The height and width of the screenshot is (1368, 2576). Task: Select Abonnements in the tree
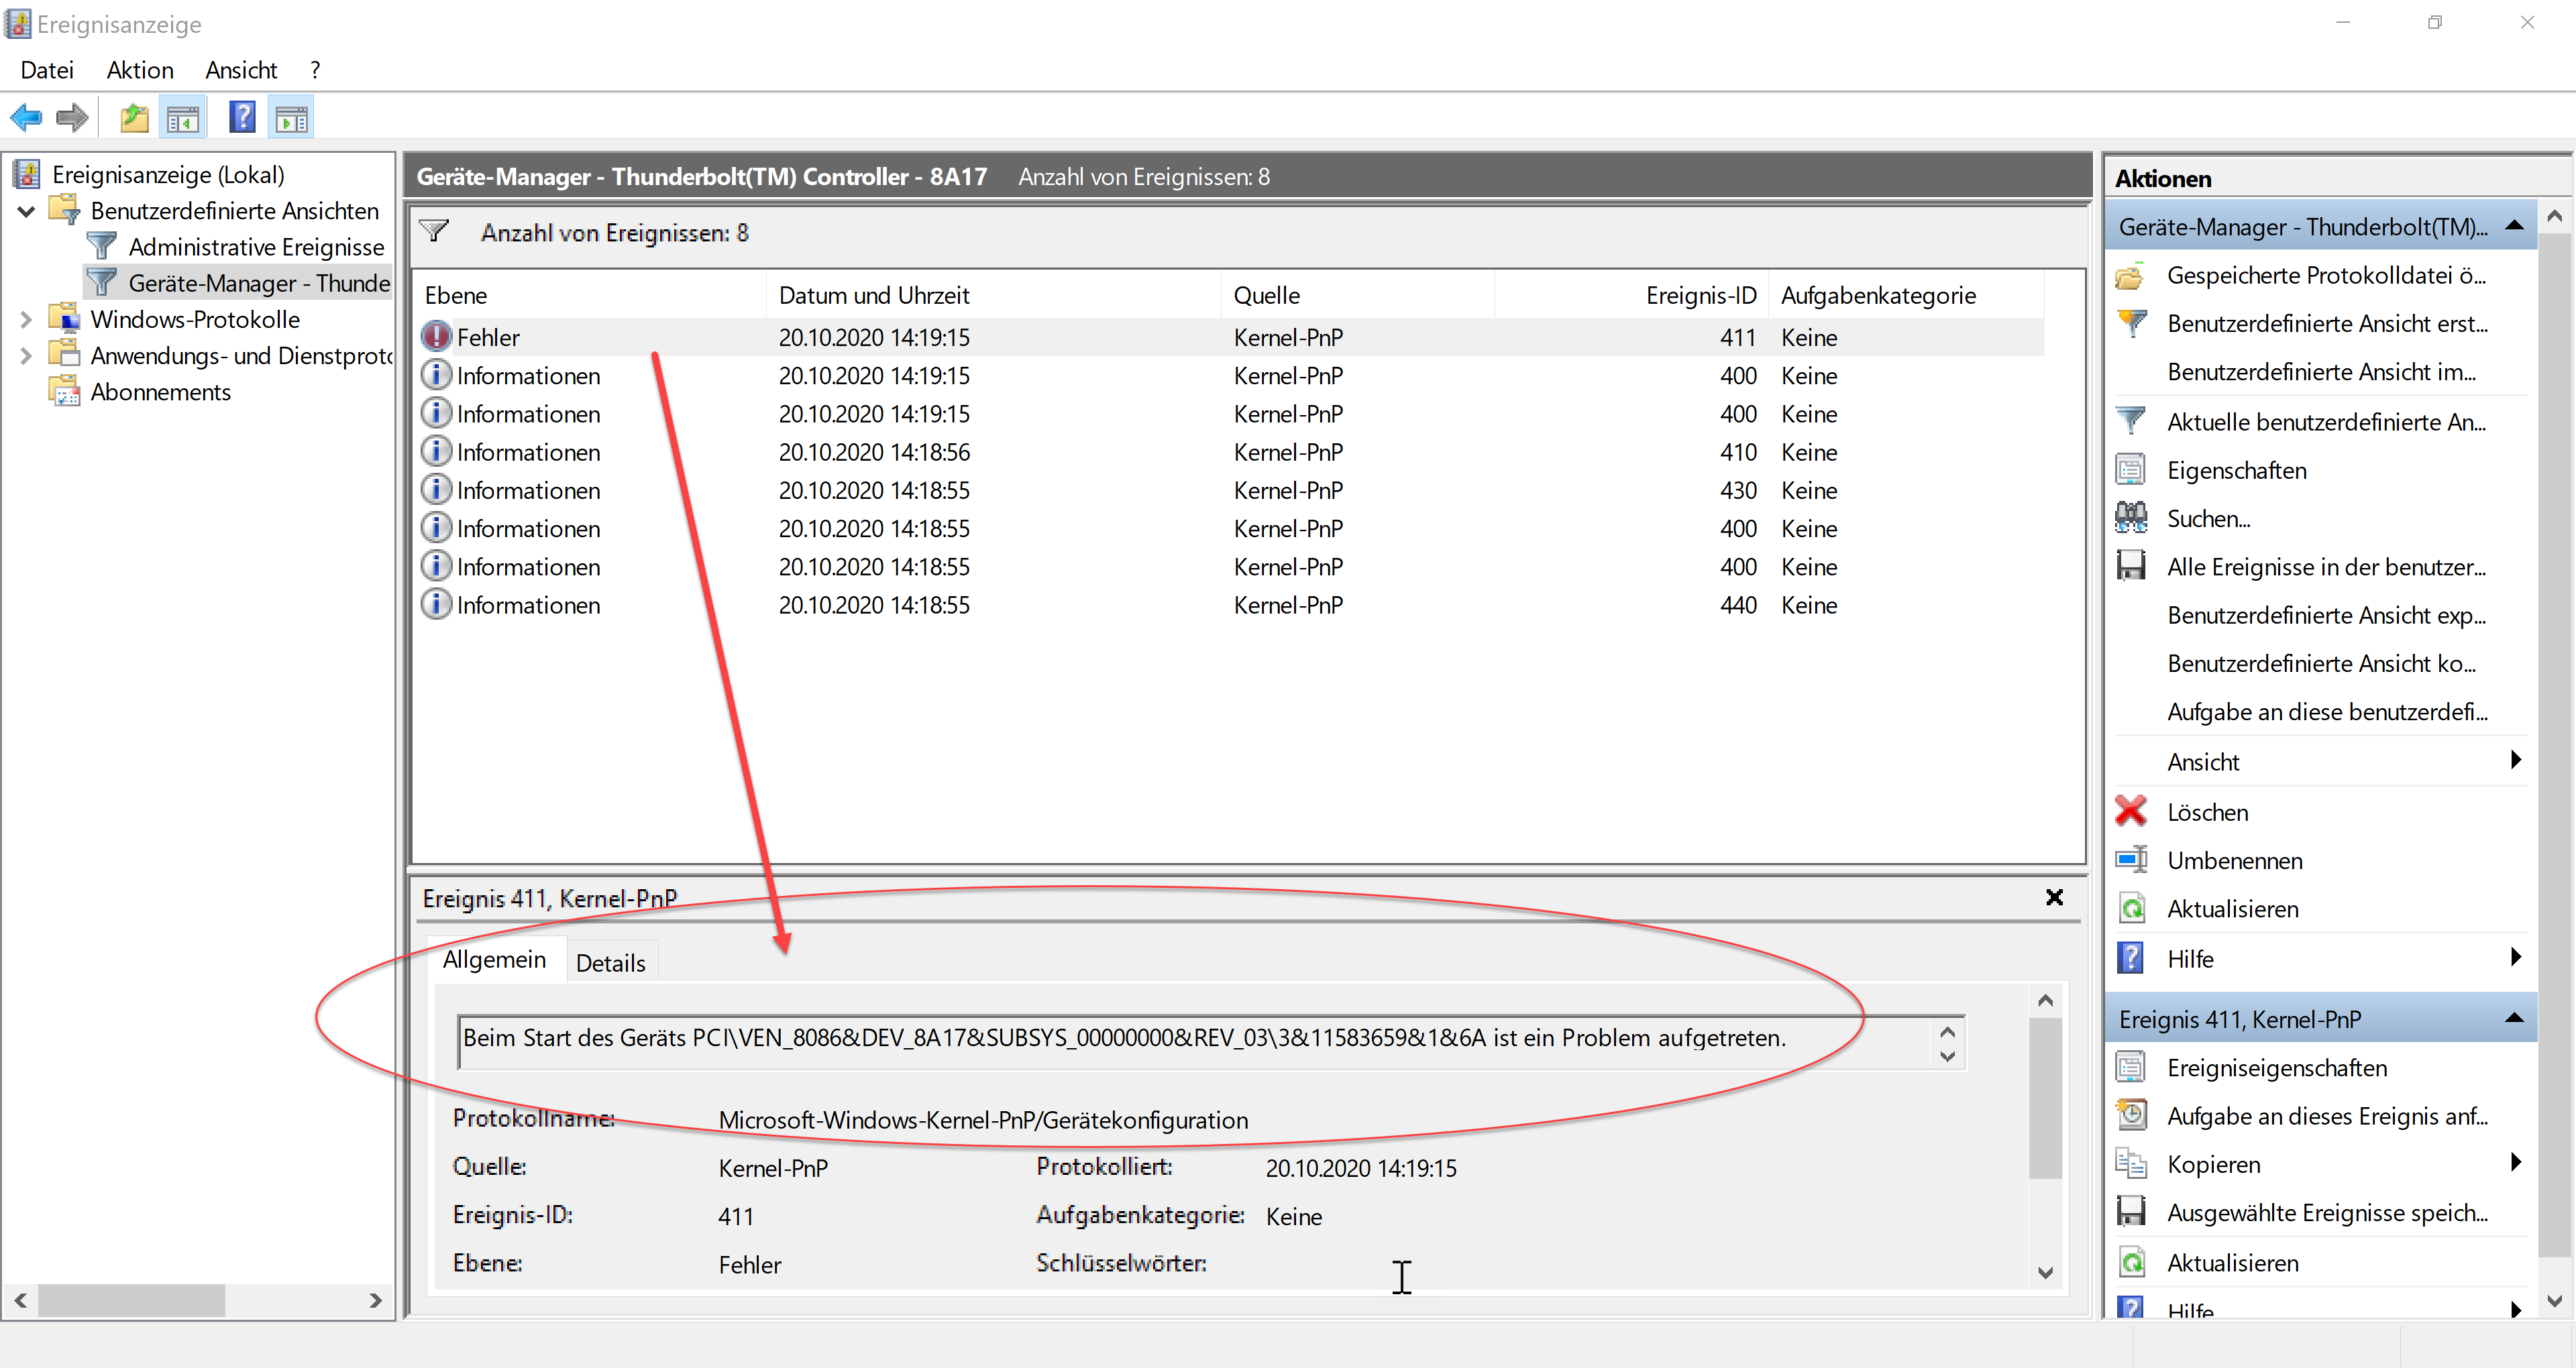pos(160,392)
